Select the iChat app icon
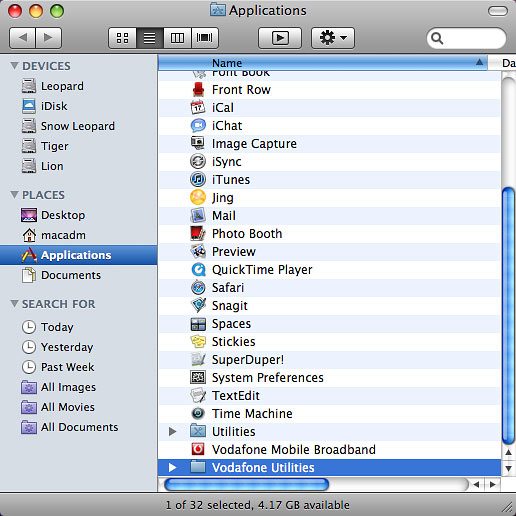This screenshot has width=516, height=516. [x=198, y=126]
